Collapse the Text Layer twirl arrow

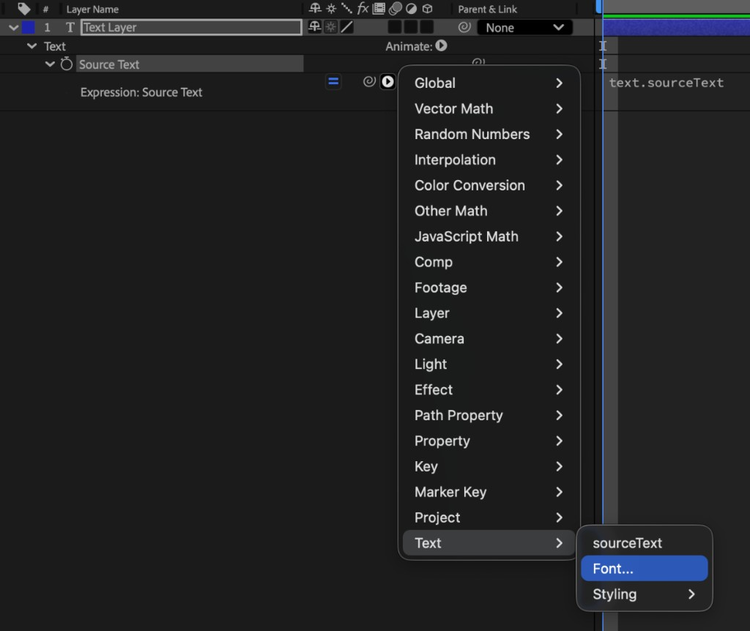(x=13, y=28)
